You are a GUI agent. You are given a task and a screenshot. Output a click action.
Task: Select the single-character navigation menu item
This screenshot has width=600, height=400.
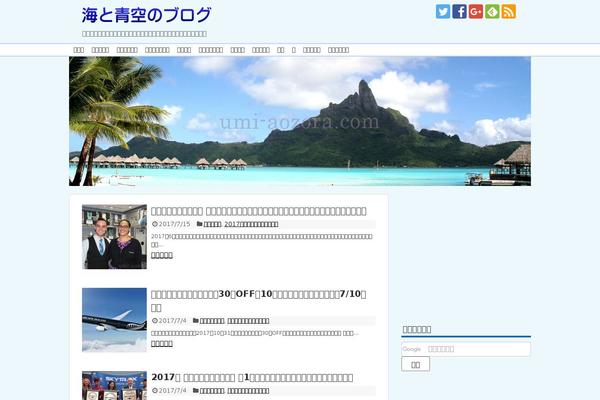tap(293, 50)
